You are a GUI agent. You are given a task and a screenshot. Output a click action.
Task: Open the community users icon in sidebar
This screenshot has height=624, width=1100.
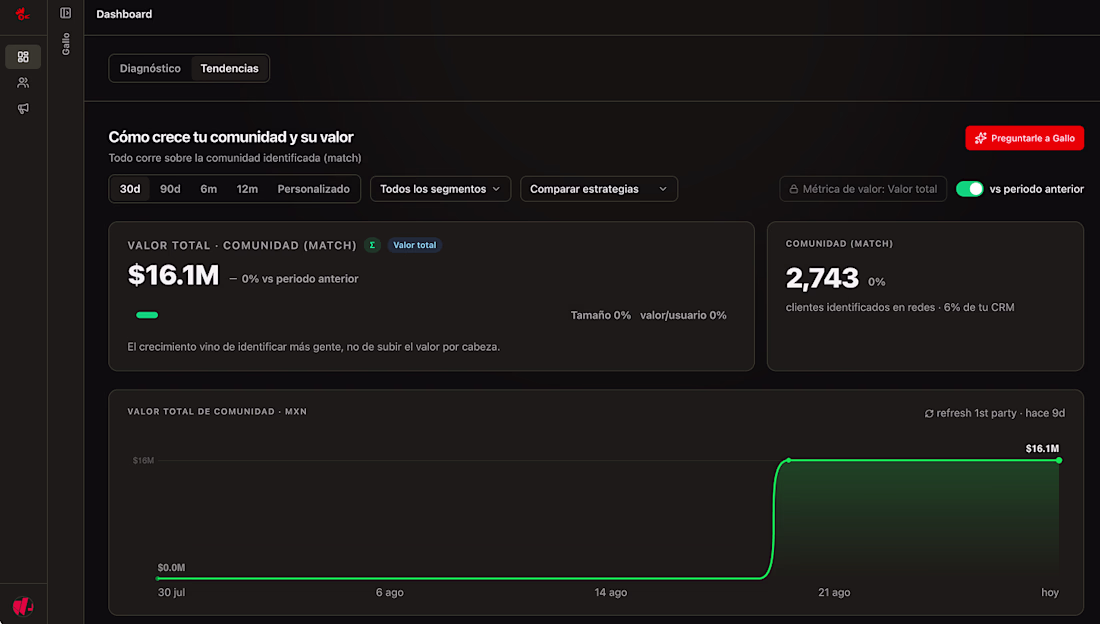[x=23, y=83]
